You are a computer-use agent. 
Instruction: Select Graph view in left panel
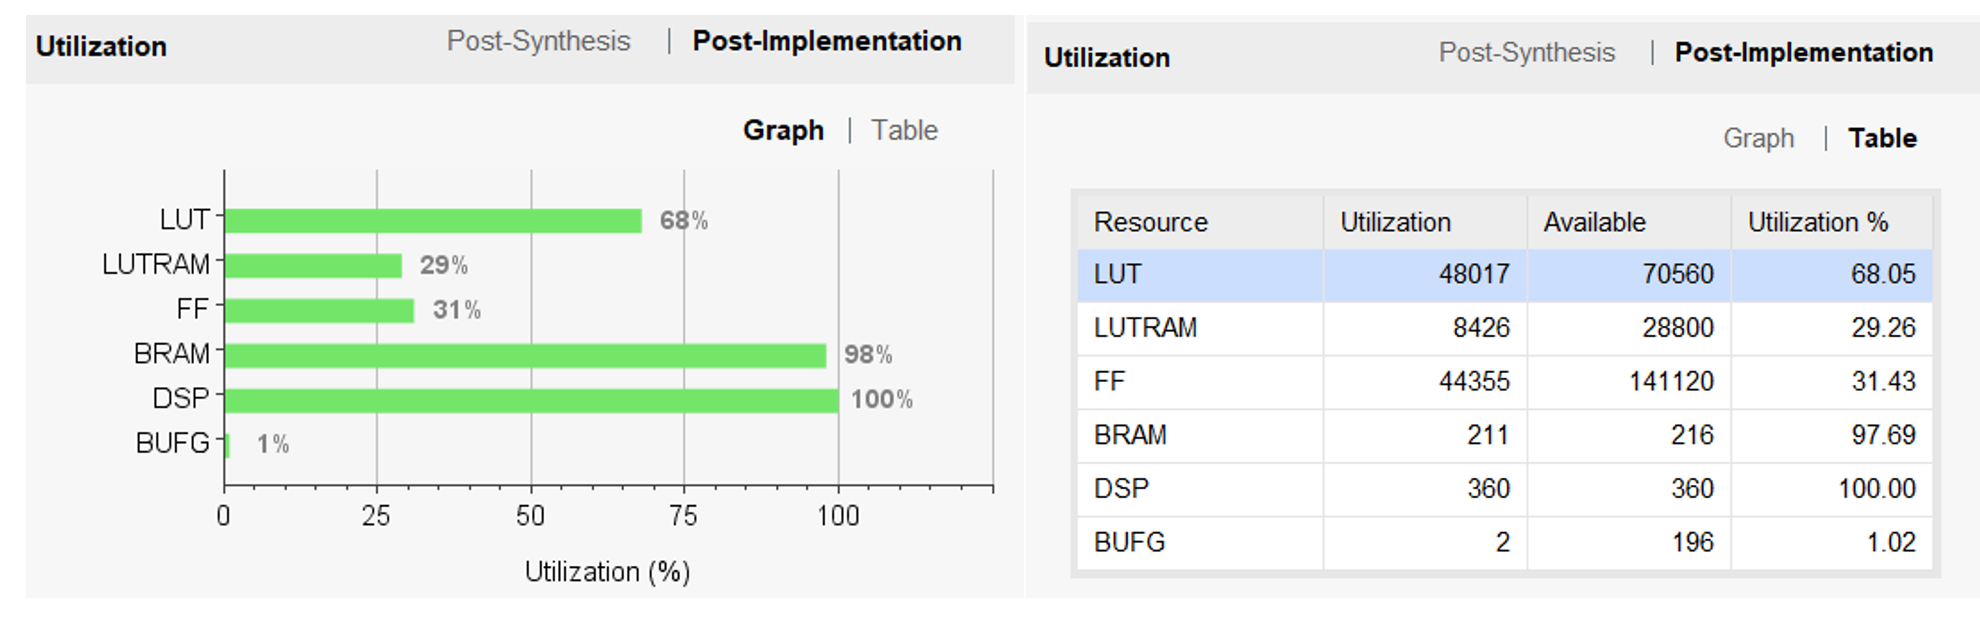pyautogui.click(x=783, y=130)
